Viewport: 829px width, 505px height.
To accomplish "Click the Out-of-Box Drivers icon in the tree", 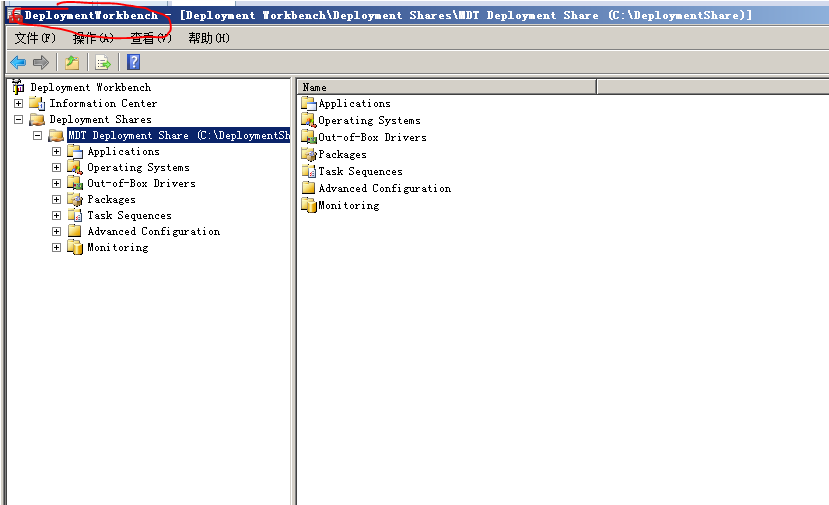I will [75, 183].
